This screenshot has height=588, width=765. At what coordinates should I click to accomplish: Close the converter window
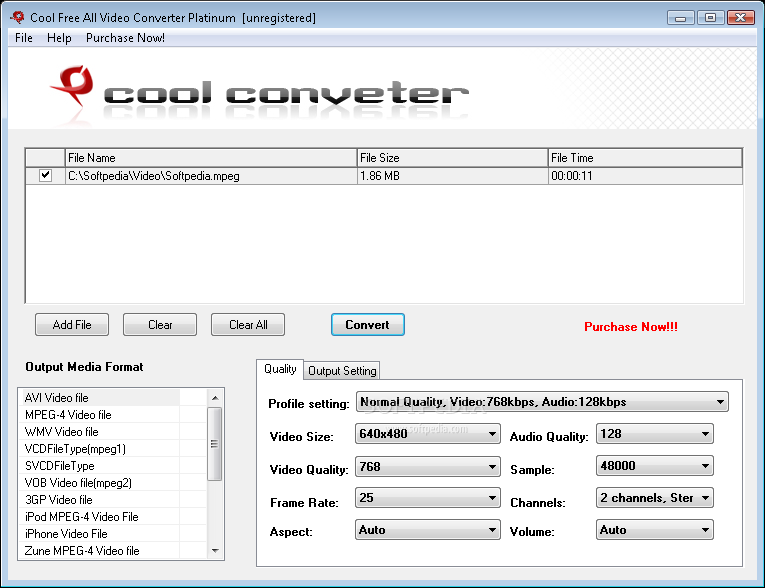741,18
